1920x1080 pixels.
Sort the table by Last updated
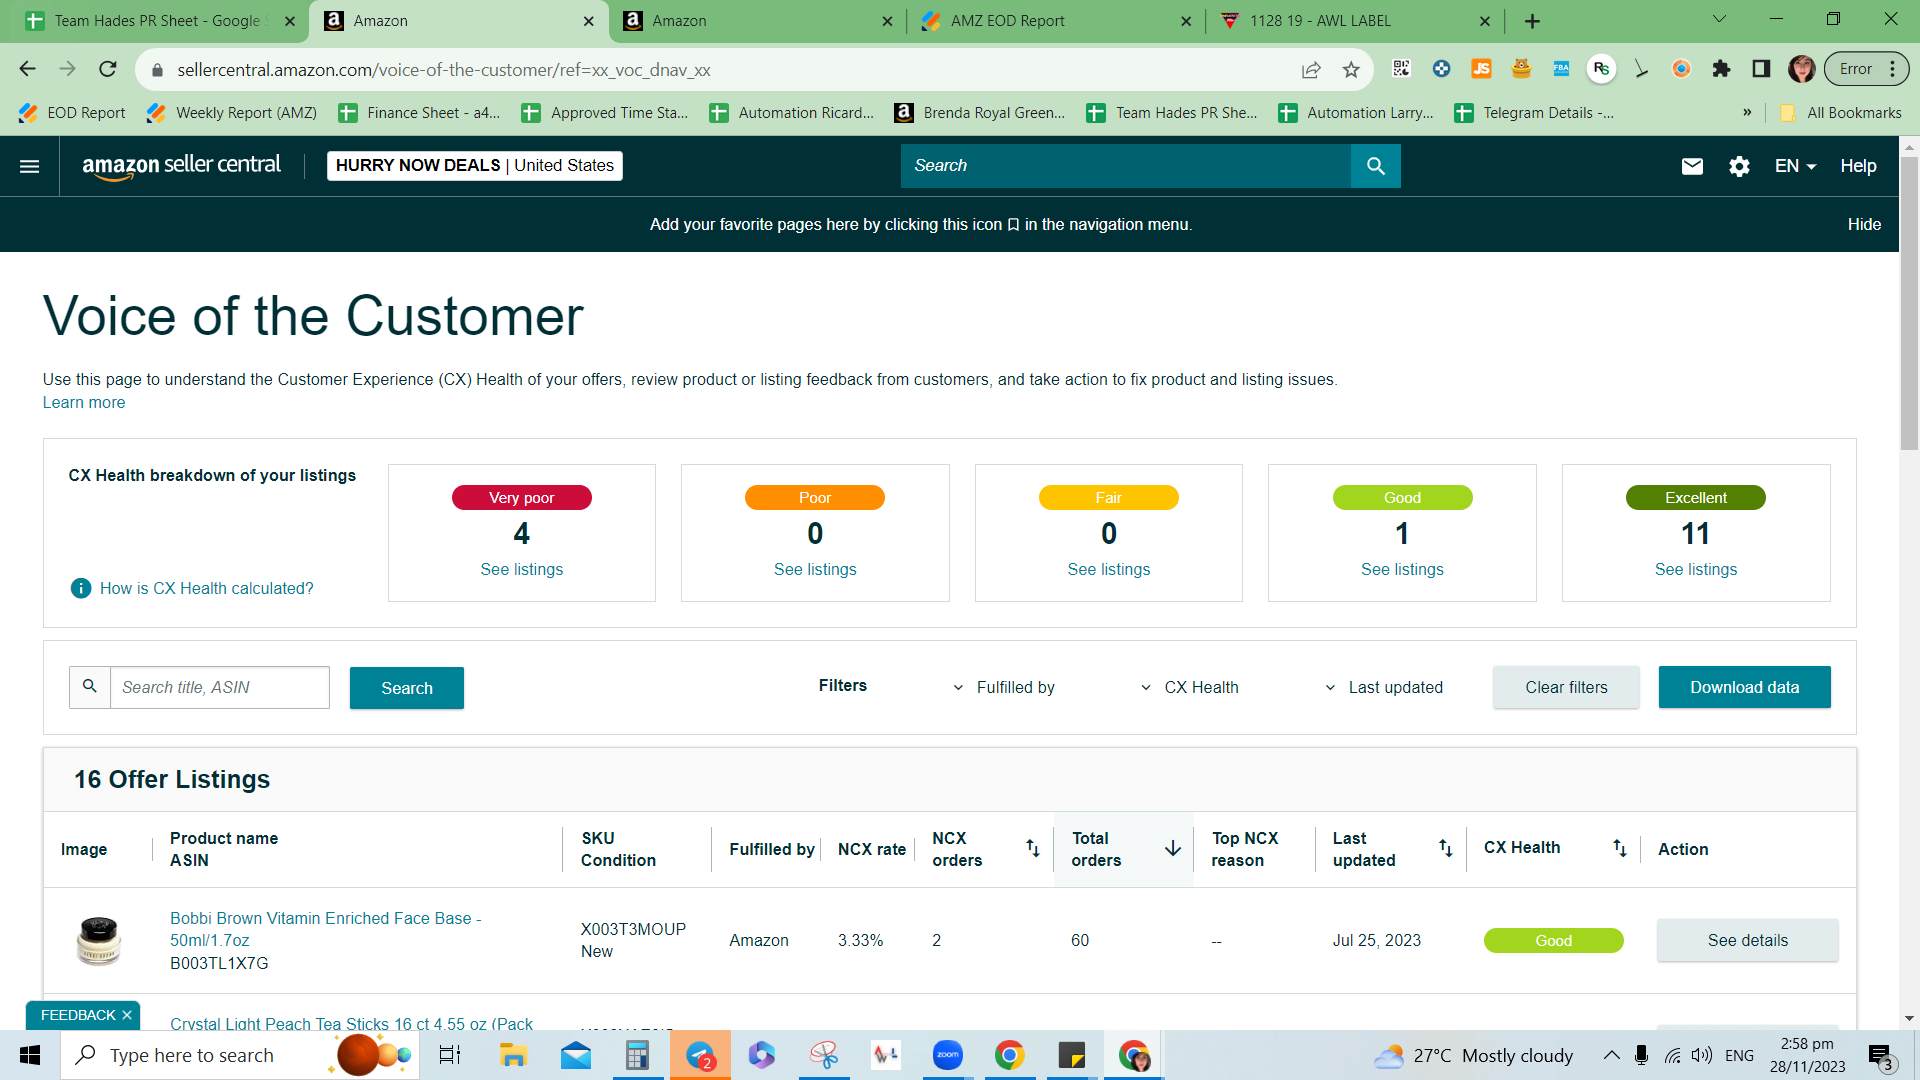(1446, 849)
